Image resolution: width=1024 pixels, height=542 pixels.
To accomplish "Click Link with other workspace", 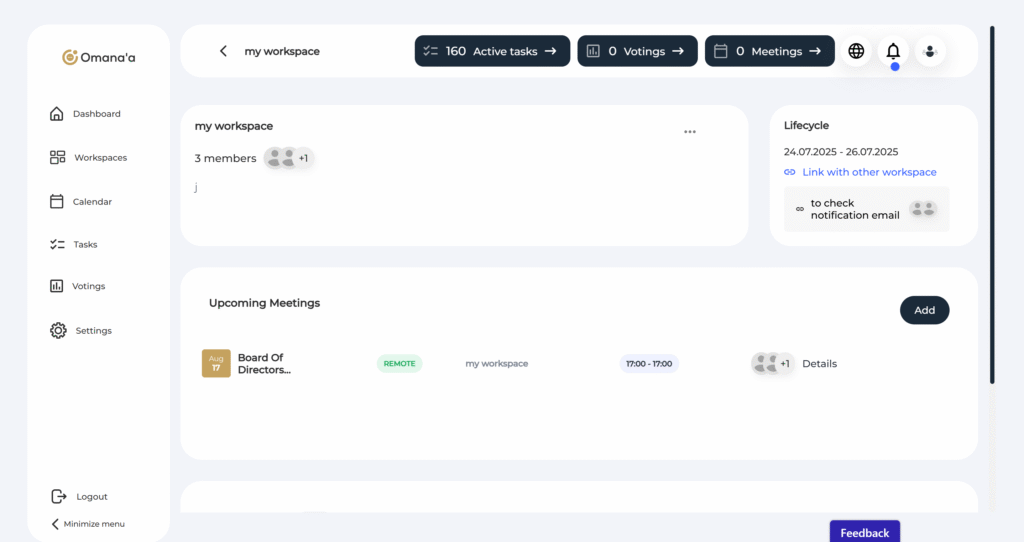I will 868,172.
